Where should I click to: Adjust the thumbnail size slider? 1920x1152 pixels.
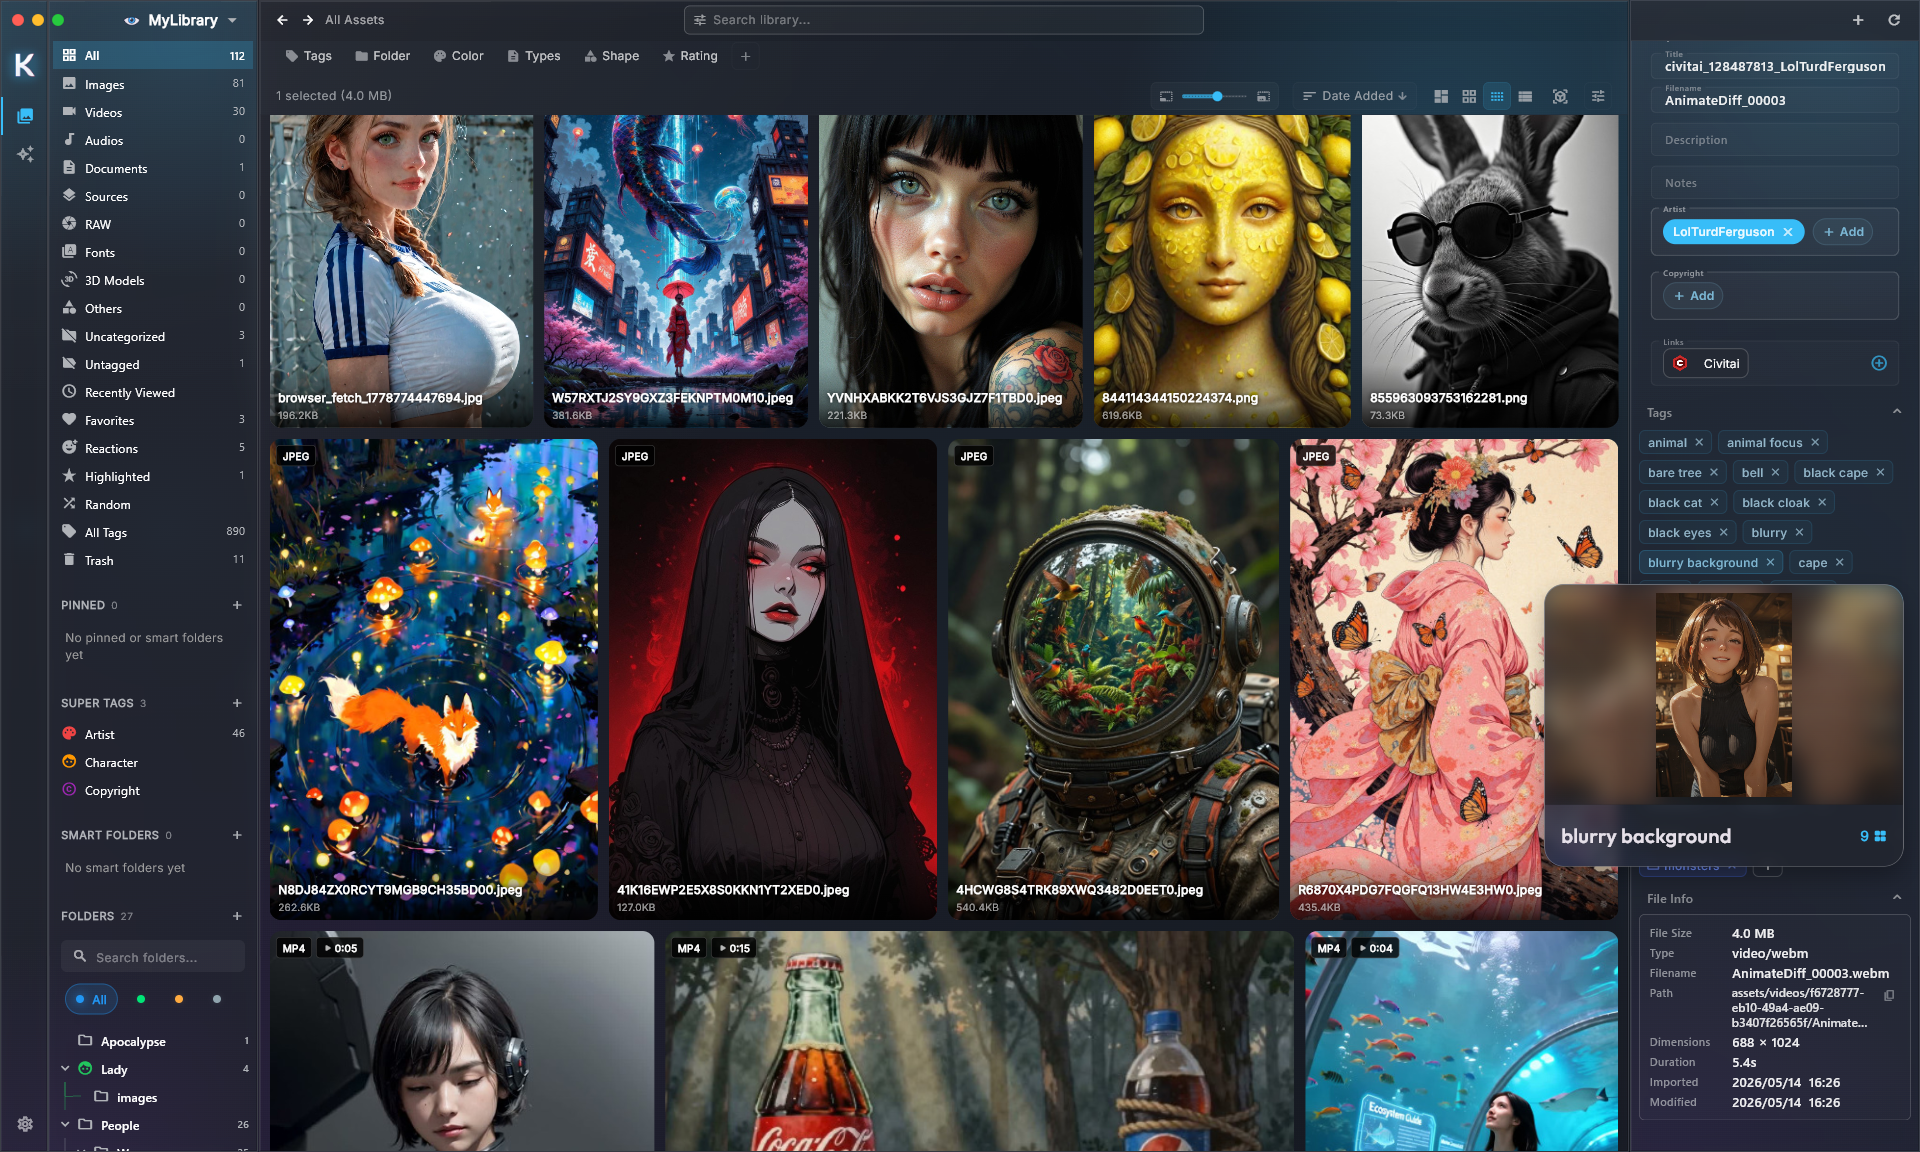coord(1215,96)
